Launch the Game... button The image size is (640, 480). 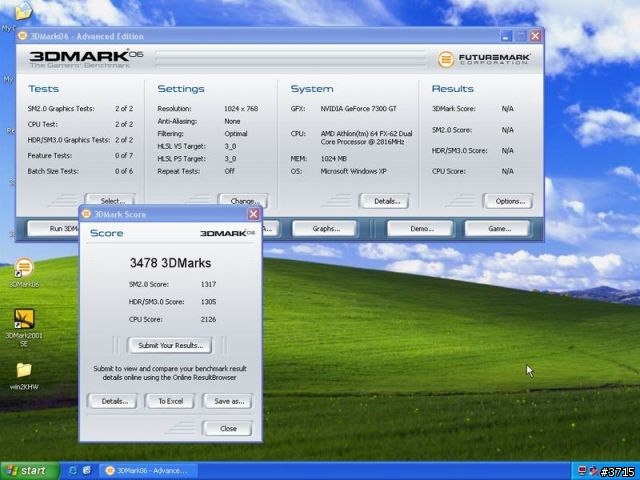click(498, 229)
